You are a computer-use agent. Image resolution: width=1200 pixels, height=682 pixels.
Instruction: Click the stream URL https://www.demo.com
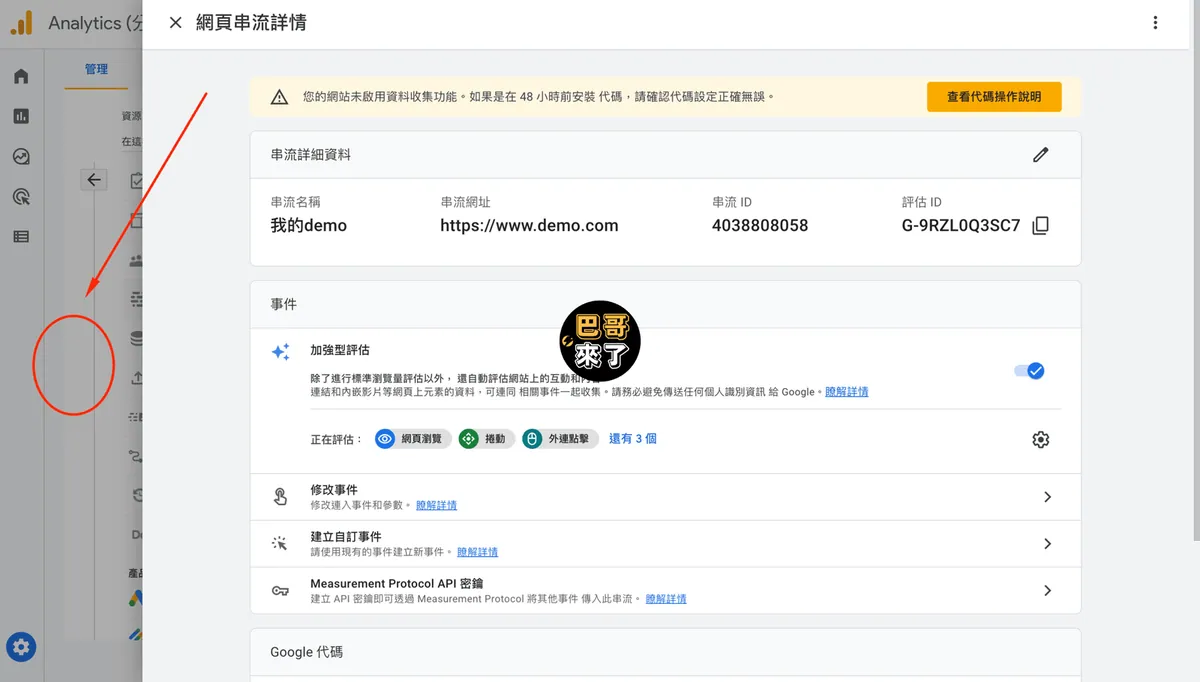529,226
